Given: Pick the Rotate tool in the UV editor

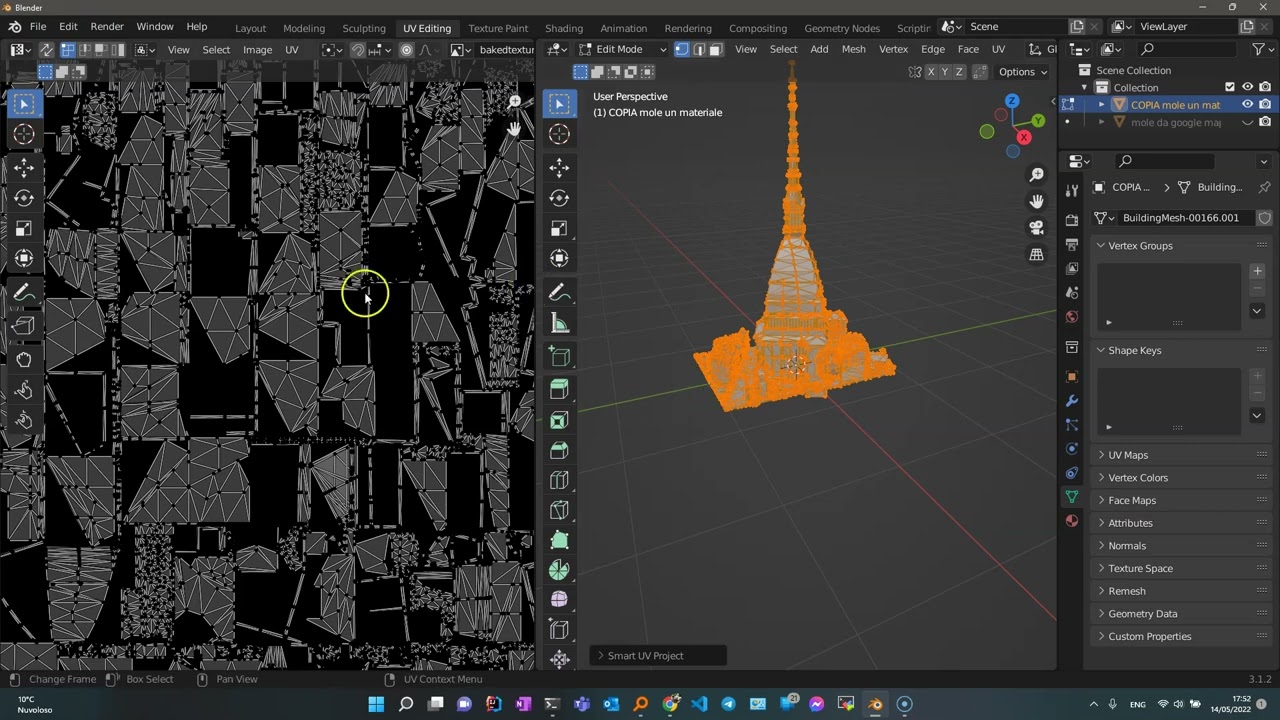Looking at the screenshot, I should 24,198.
